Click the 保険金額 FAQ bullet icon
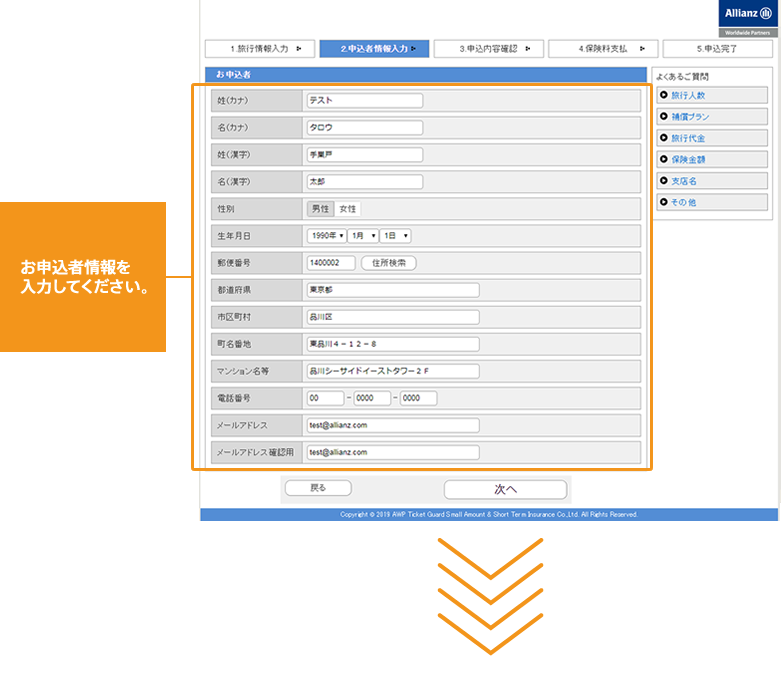Image resolution: width=781 pixels, height=673 pixels. 662,160
